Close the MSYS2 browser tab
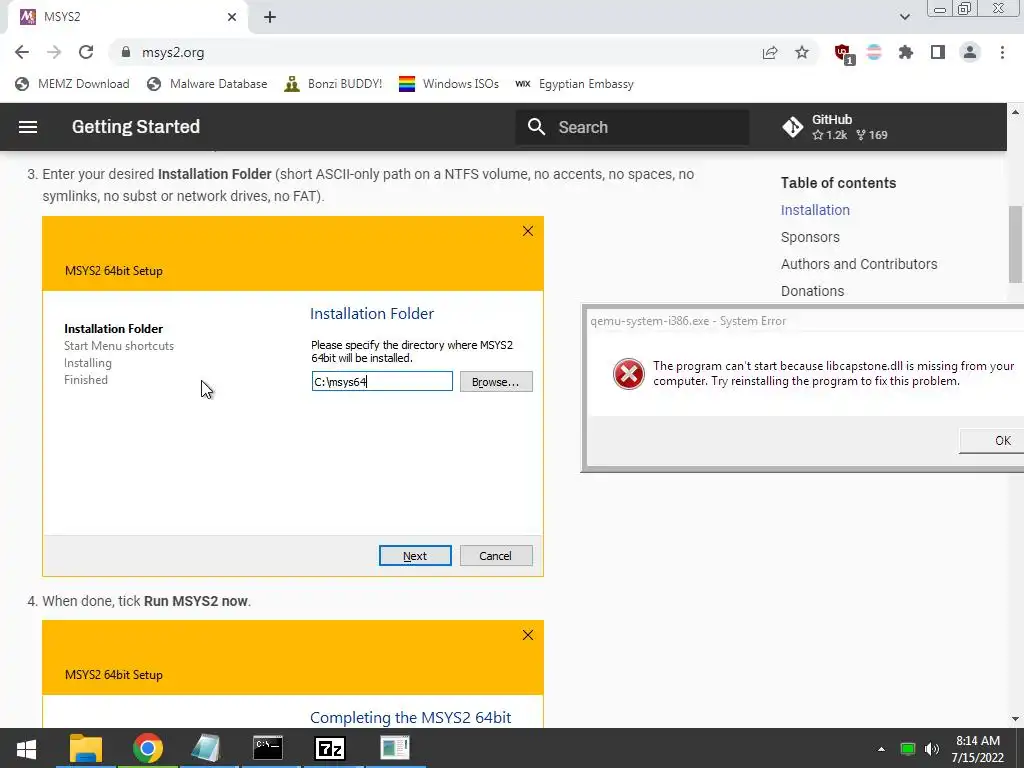Viewport: 1024px width, 768px height. point(232,17)
